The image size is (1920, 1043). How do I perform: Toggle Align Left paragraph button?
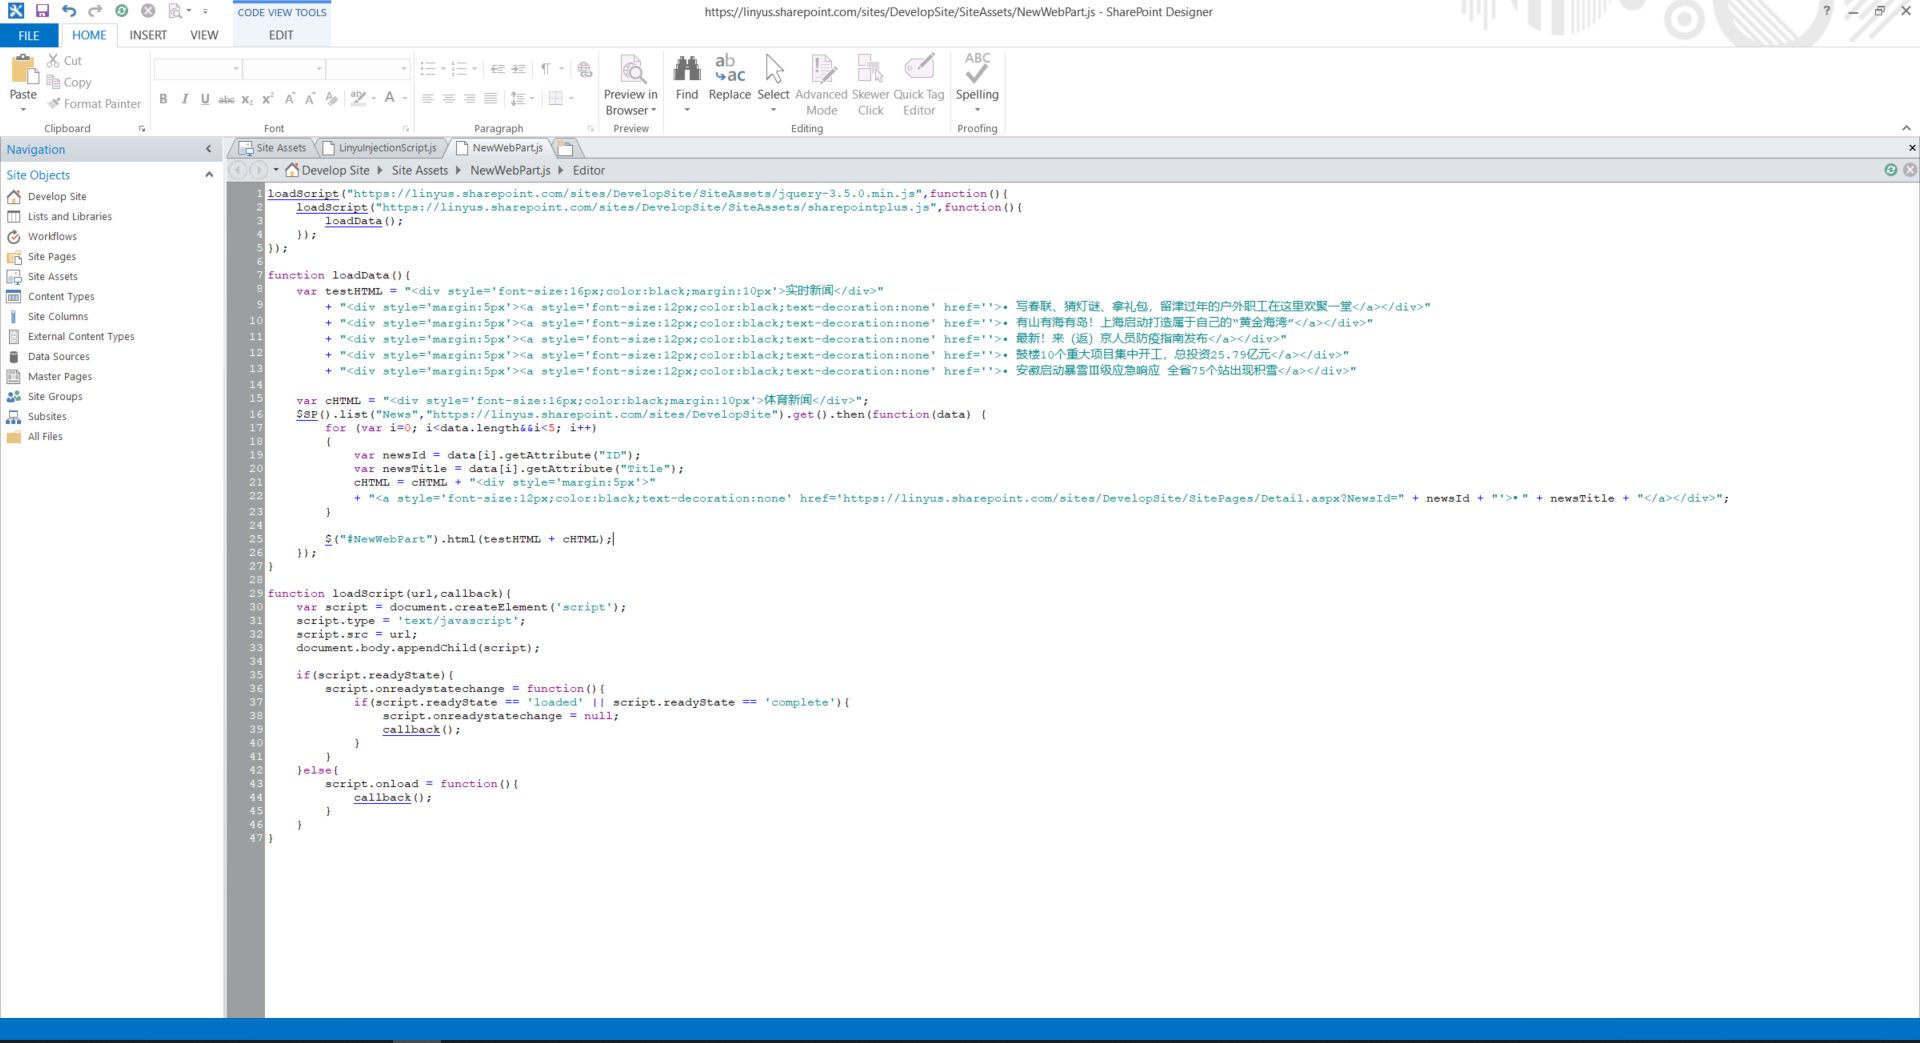(x=428, y=98)
